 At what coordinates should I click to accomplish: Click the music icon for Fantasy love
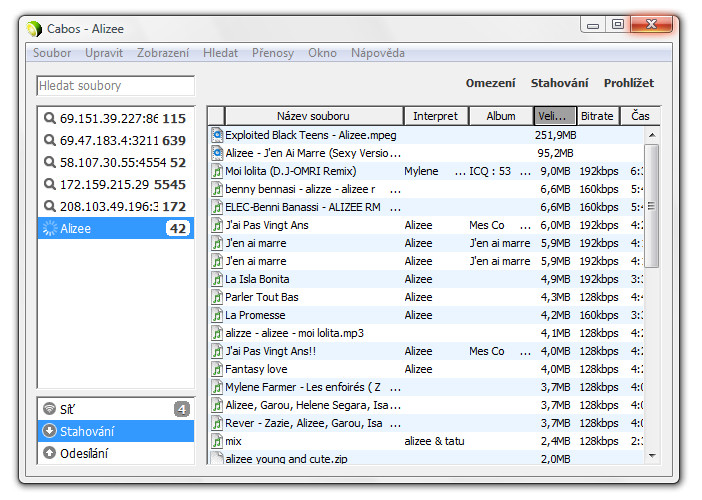pyautogui.click(x=217, y=369)
